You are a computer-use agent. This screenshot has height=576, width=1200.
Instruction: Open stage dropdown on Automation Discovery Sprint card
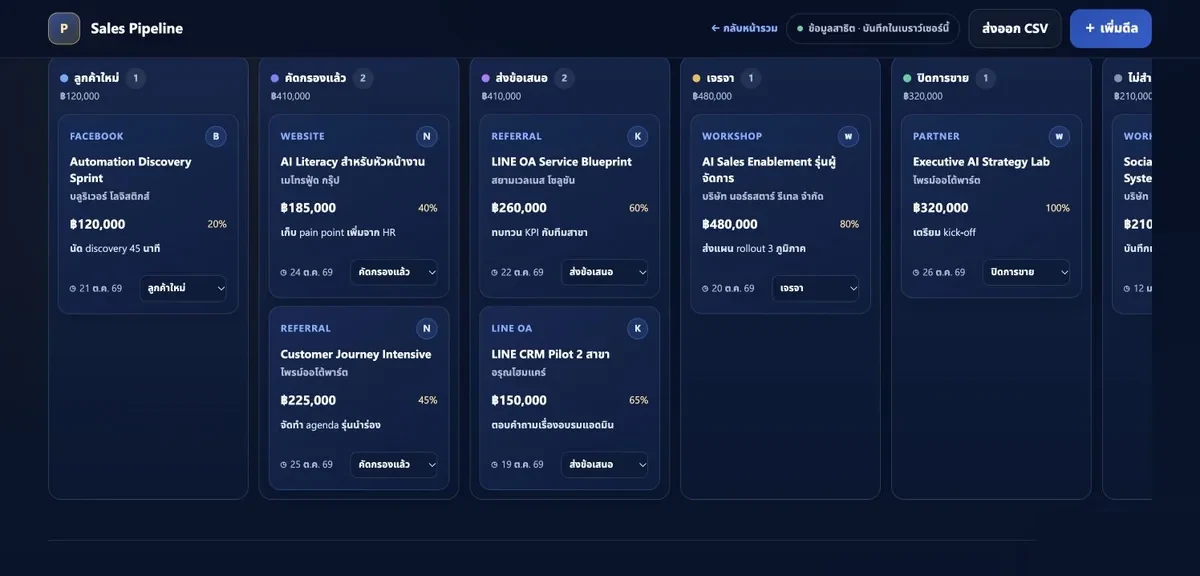(x=183, y=288)
